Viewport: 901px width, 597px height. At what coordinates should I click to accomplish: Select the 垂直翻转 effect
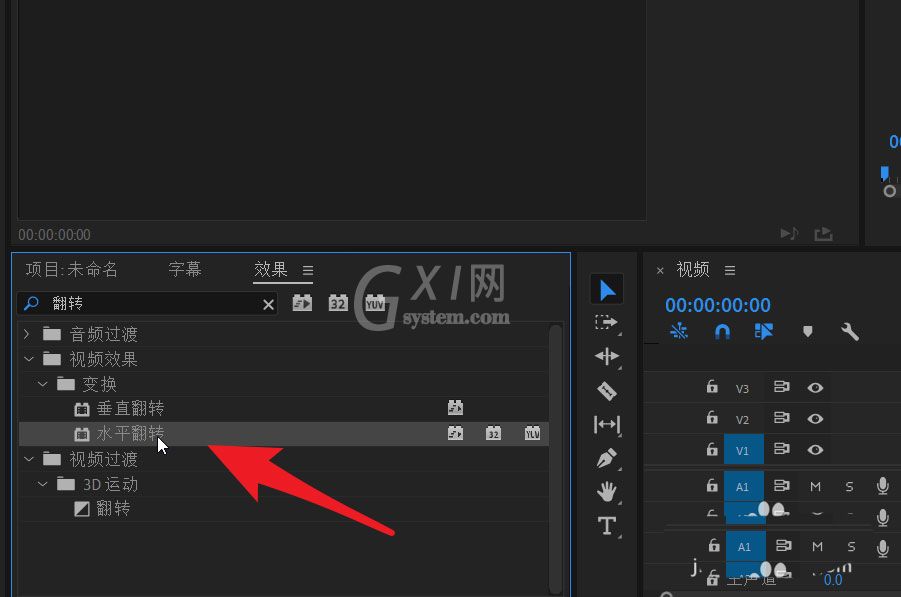pos(130,409)
